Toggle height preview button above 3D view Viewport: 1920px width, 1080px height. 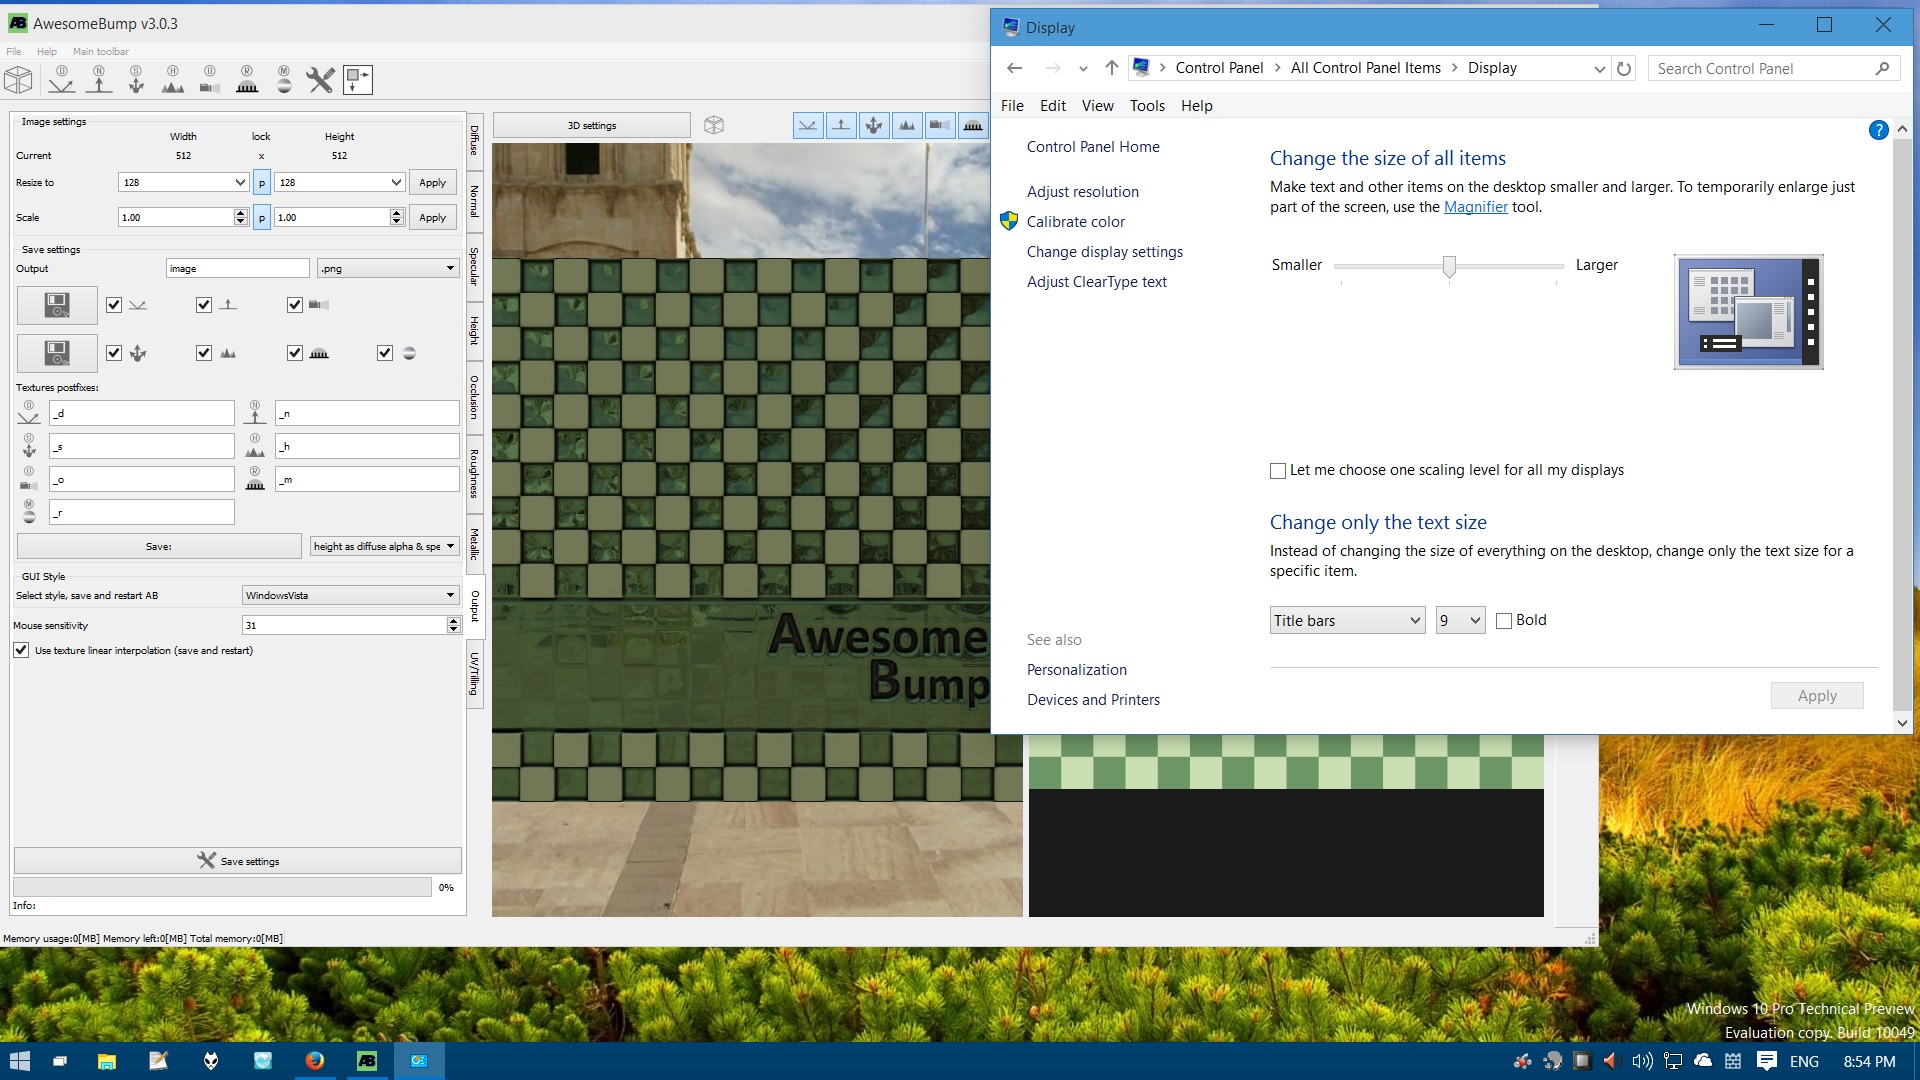pos(907,125)
